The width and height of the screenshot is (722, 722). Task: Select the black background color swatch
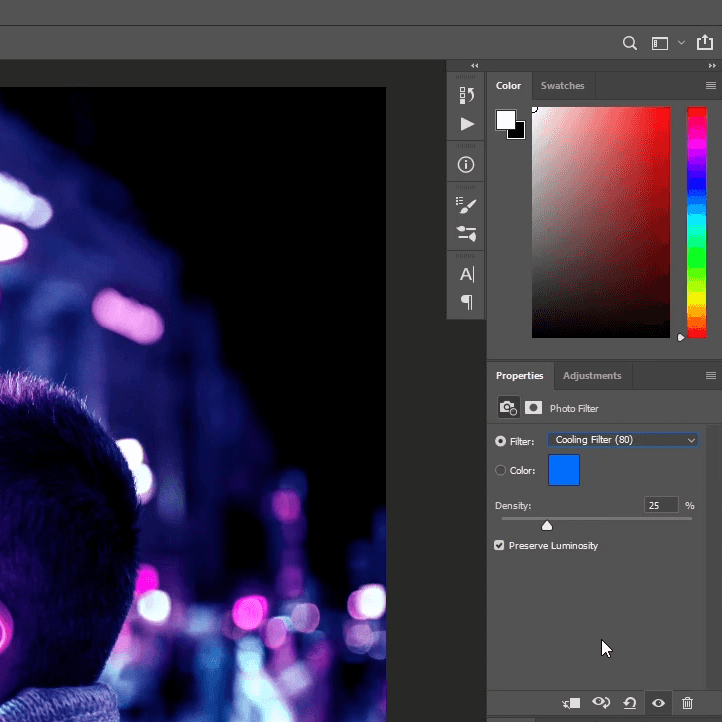point(518,131)
